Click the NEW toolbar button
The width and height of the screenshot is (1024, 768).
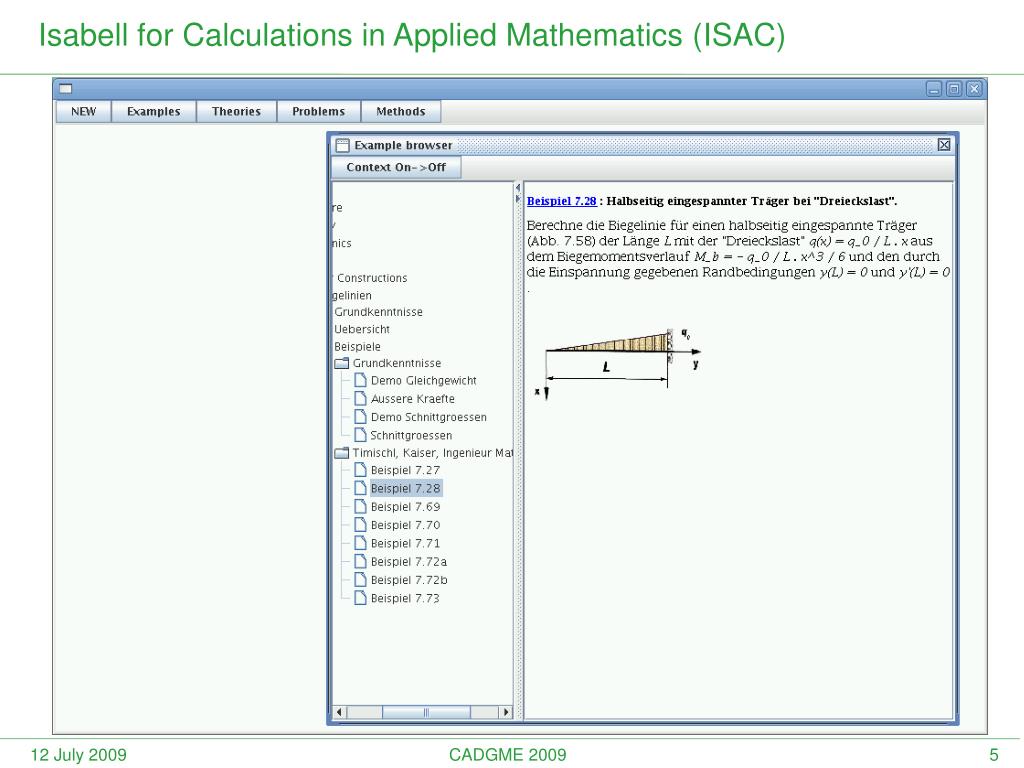84,112
